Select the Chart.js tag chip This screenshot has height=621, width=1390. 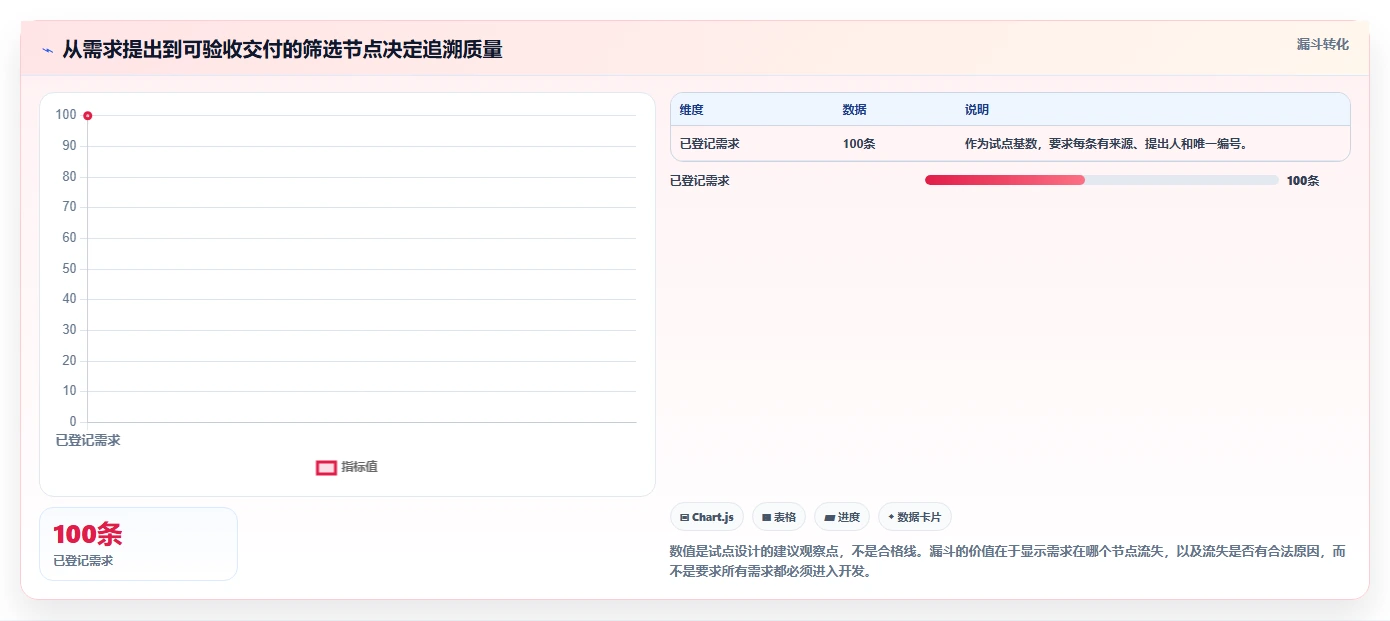coord(707,517)
